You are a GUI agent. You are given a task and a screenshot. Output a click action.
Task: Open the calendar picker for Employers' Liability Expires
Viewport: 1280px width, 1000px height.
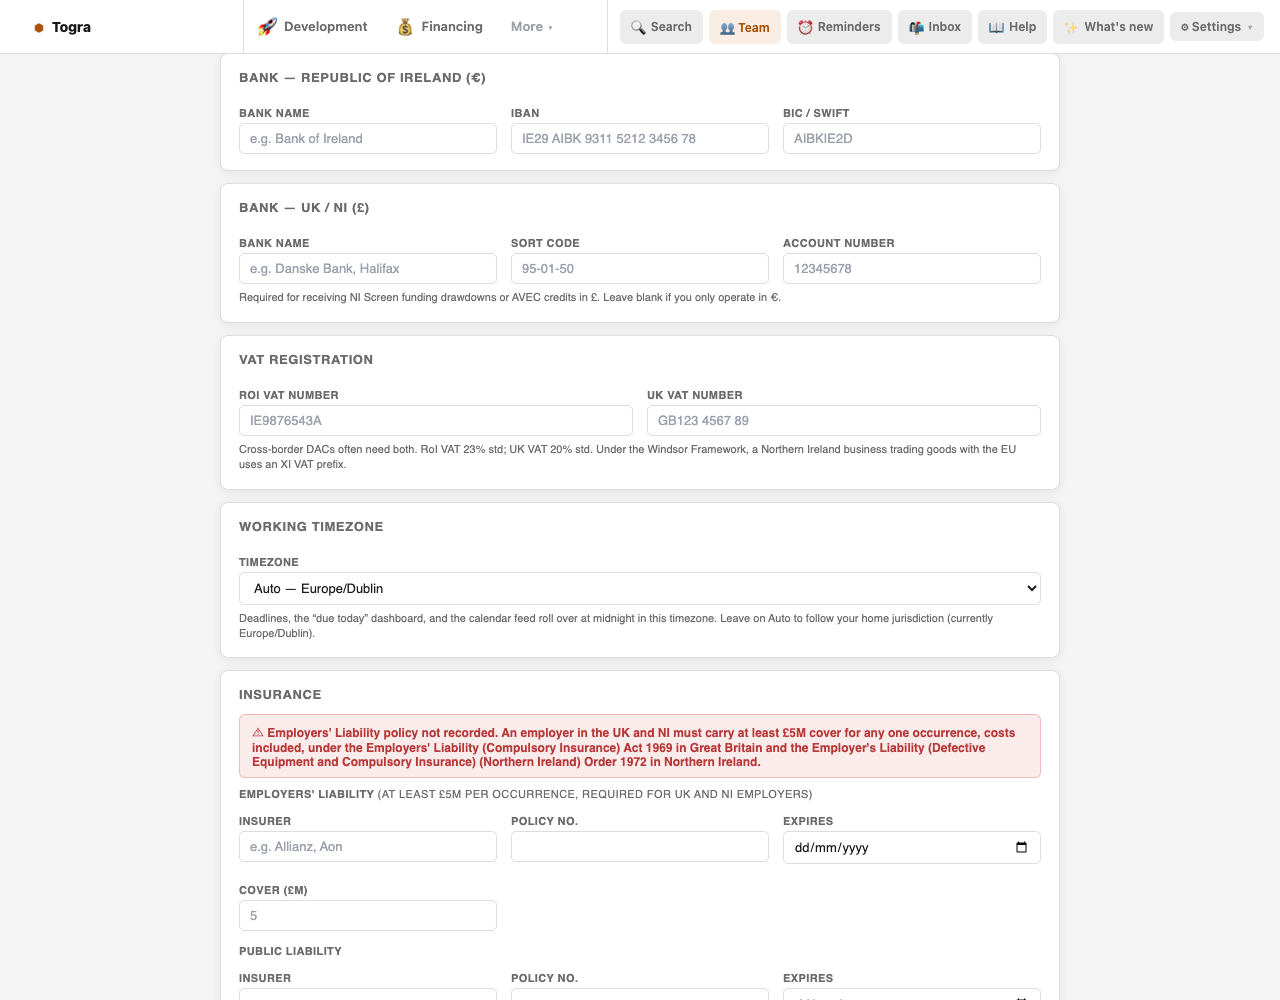coord(1021,847)
